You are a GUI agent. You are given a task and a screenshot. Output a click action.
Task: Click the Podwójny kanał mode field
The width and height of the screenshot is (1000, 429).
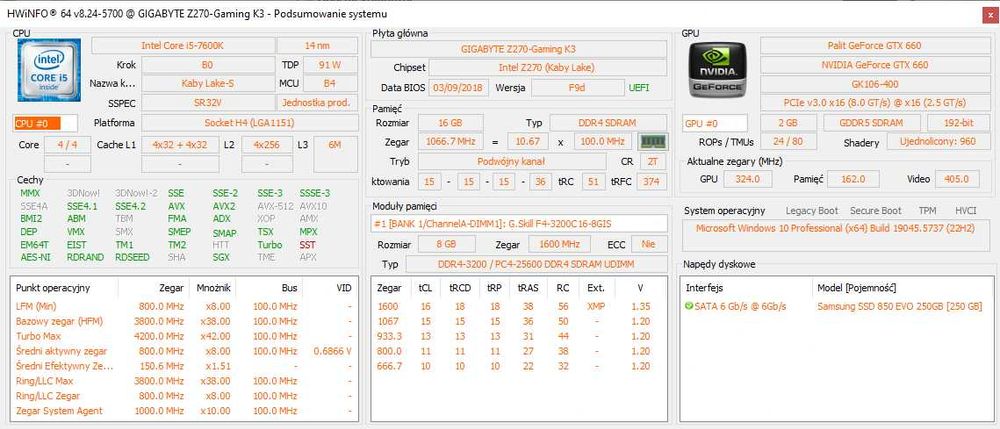(x=511, y=162)
